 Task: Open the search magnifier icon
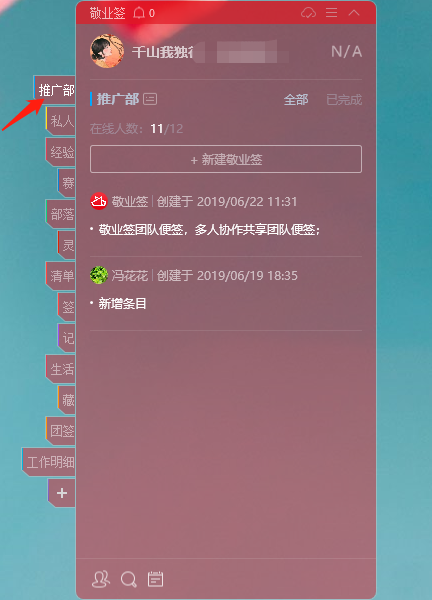point(129,579)
